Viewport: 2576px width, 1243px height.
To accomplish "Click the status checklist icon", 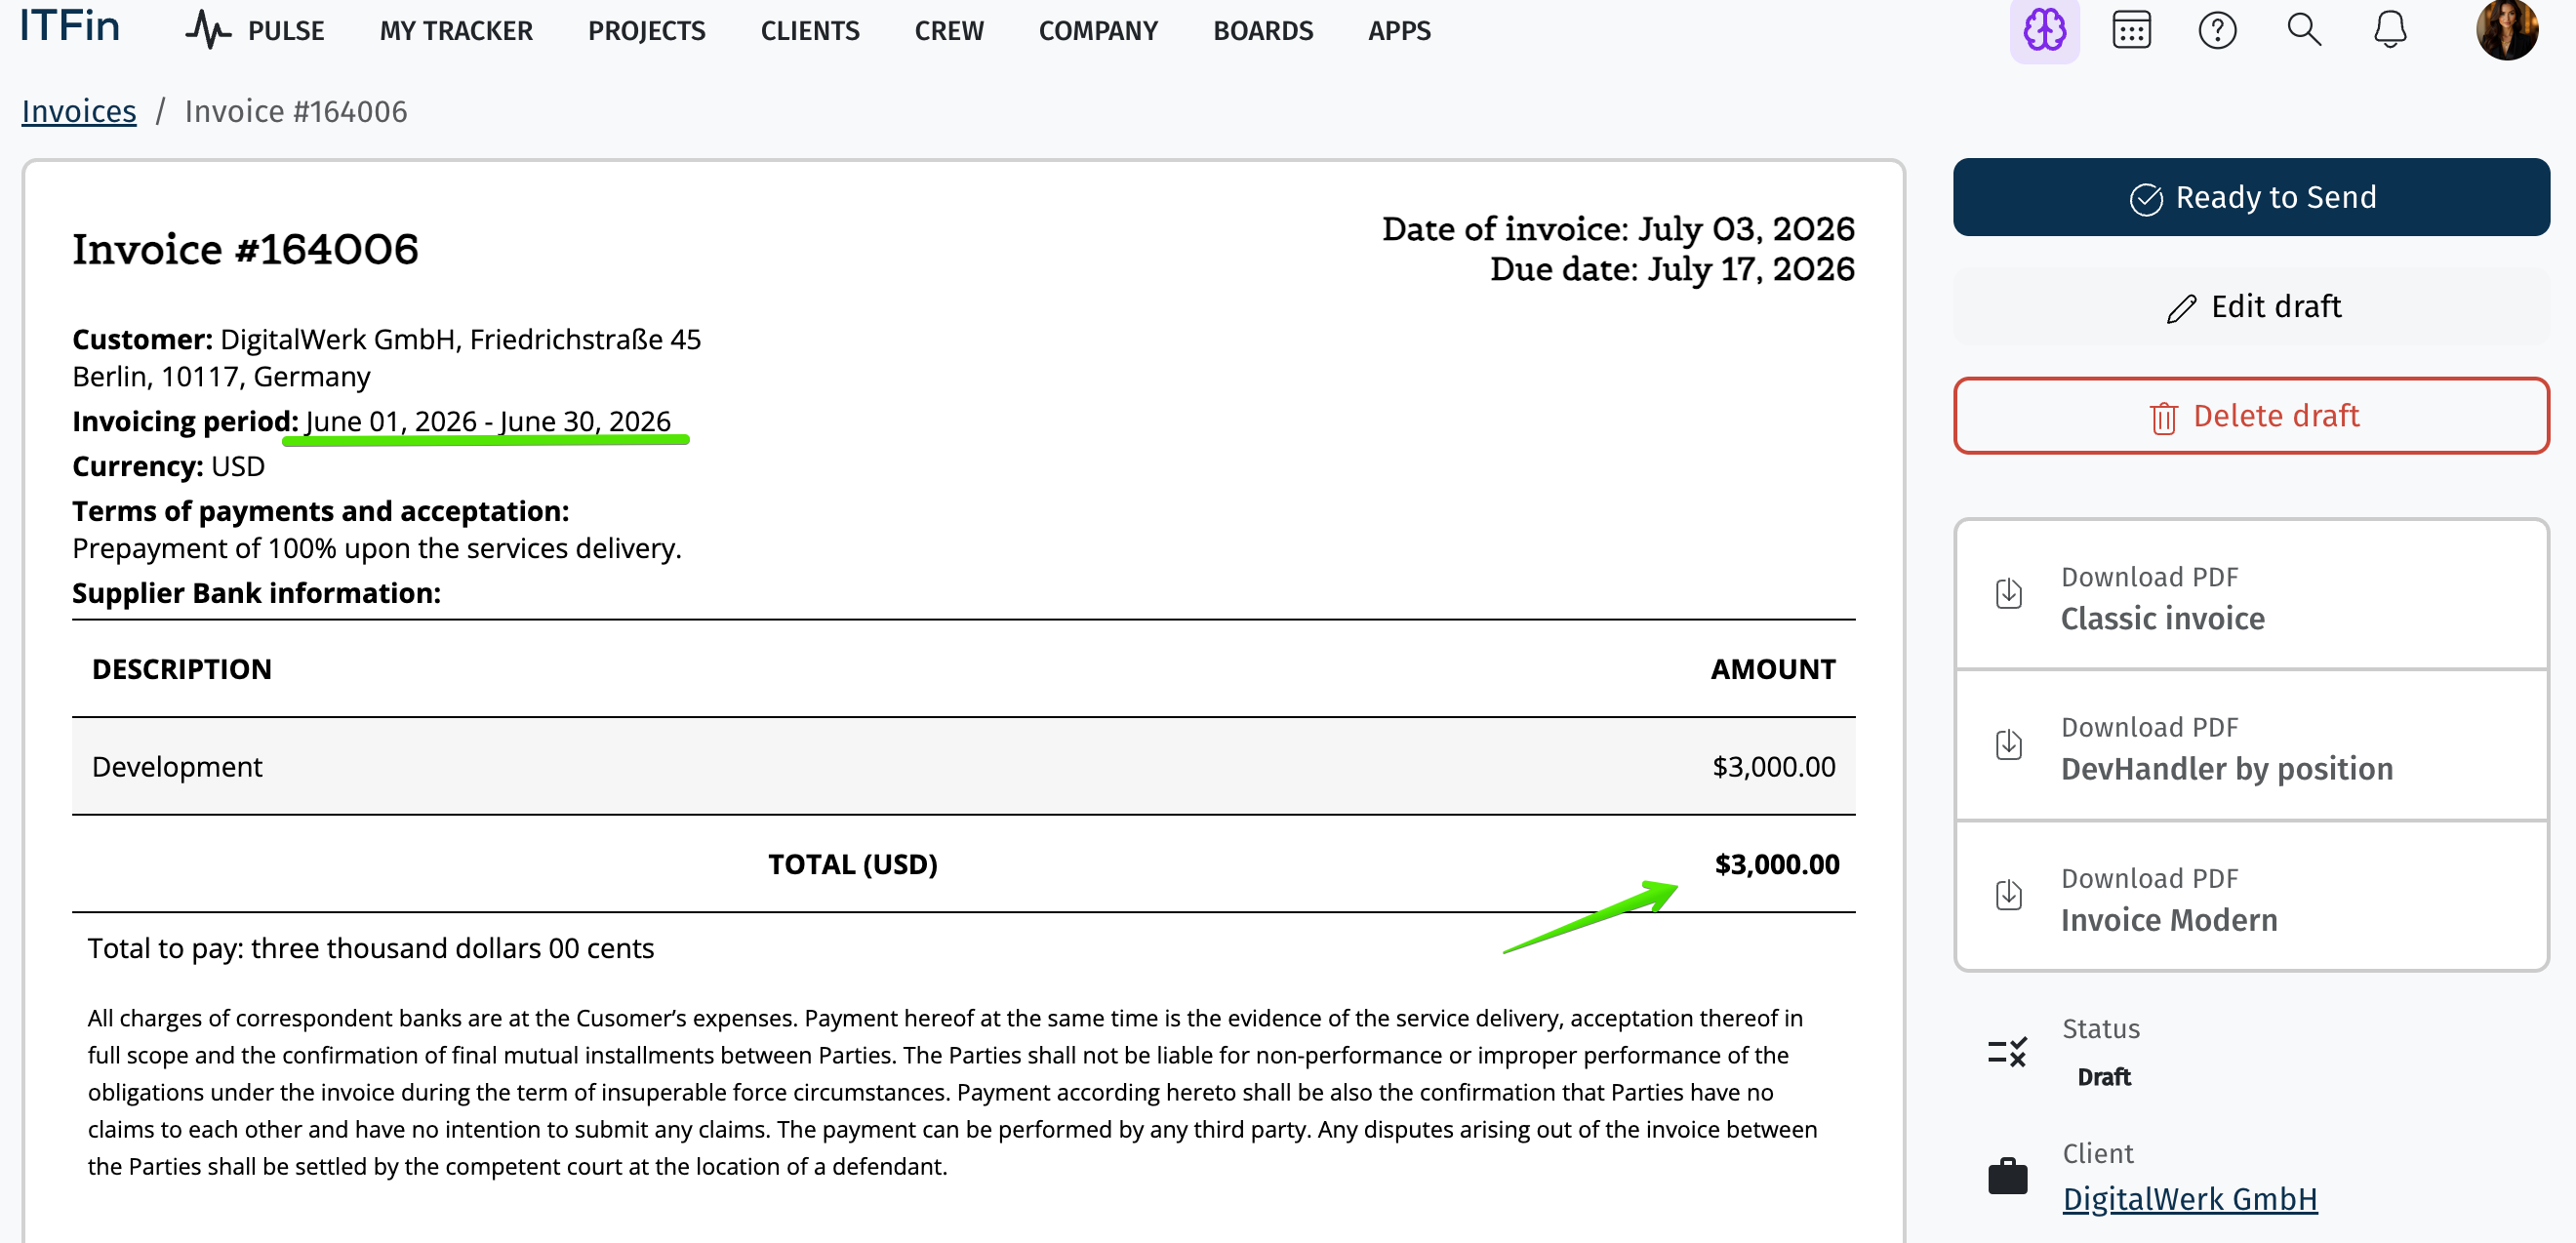I will [2007, 1051].
